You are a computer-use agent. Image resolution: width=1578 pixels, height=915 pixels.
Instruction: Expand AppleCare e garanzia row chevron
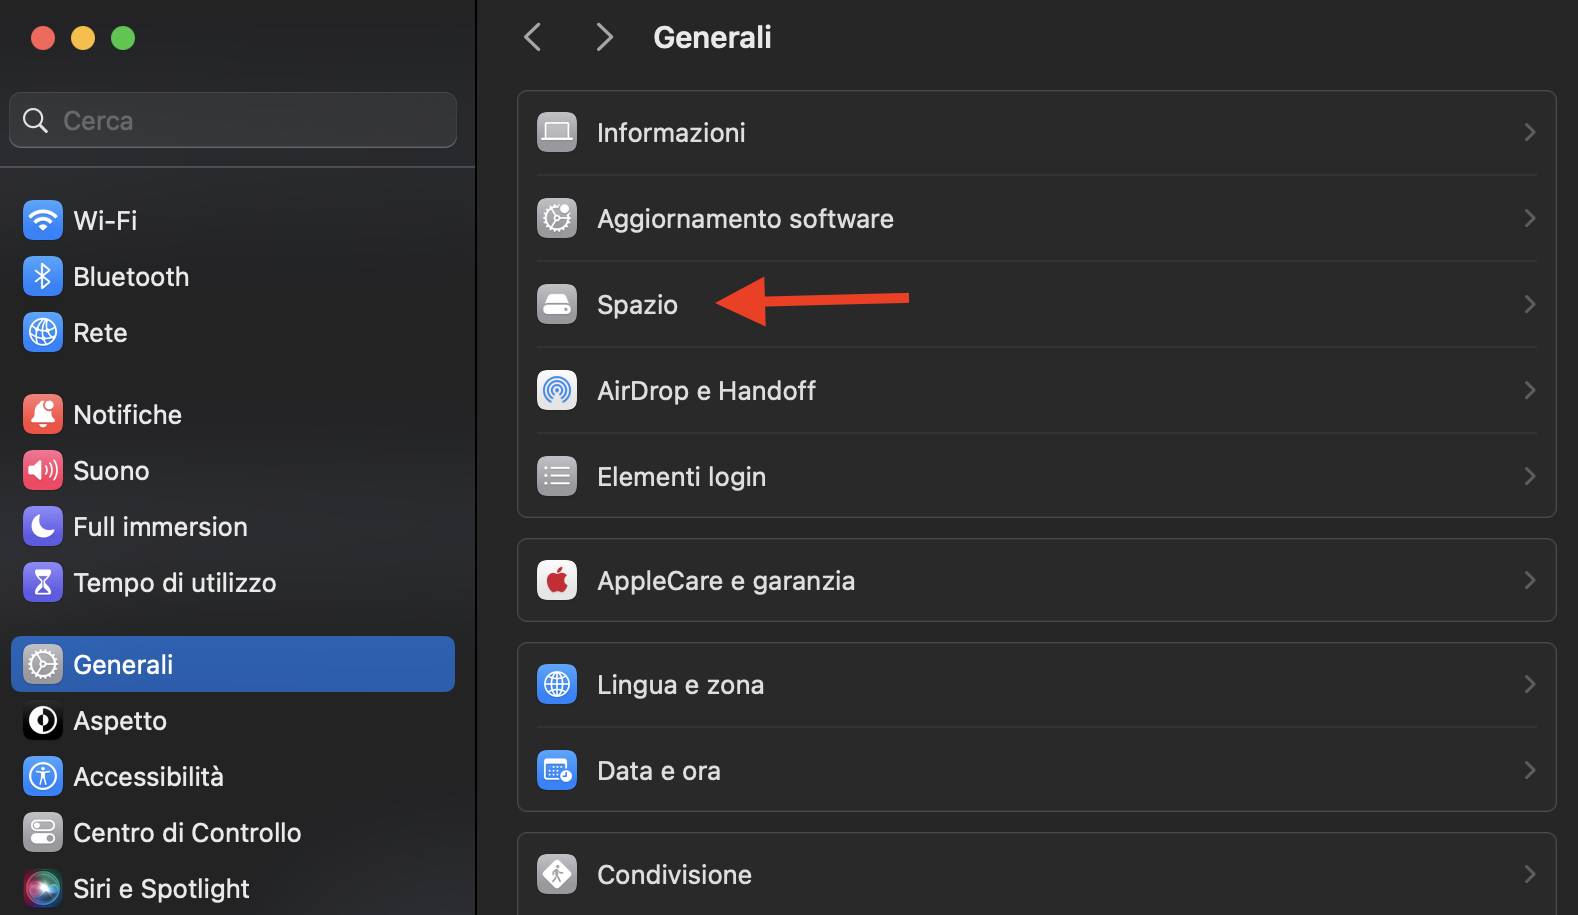[1529, 580]
